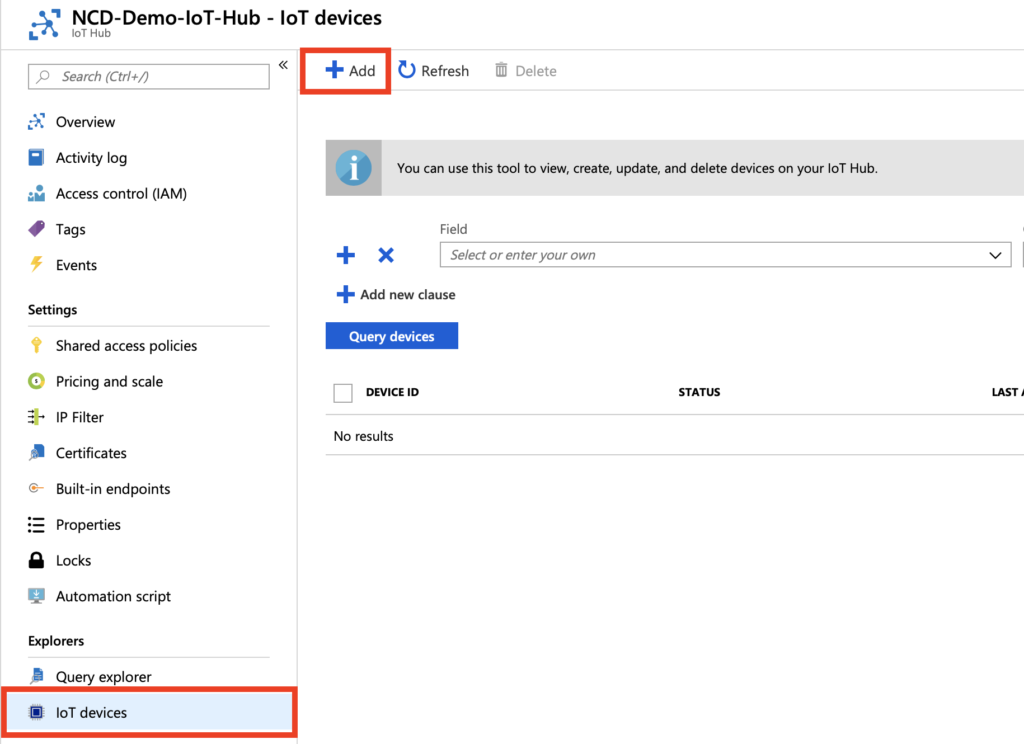The width and height of the screenshot is (1024, 744).
Task: Click the Events lightning bolt icon
Action: [x=37, y=264]
